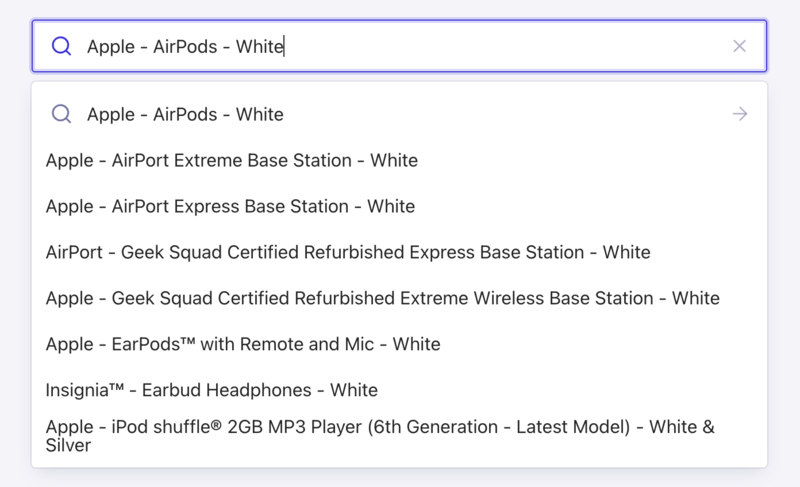Pick AirPort Geek Squad Refurbished Express Base Station
The image size is (800, 487).
[x=348, y=252]
